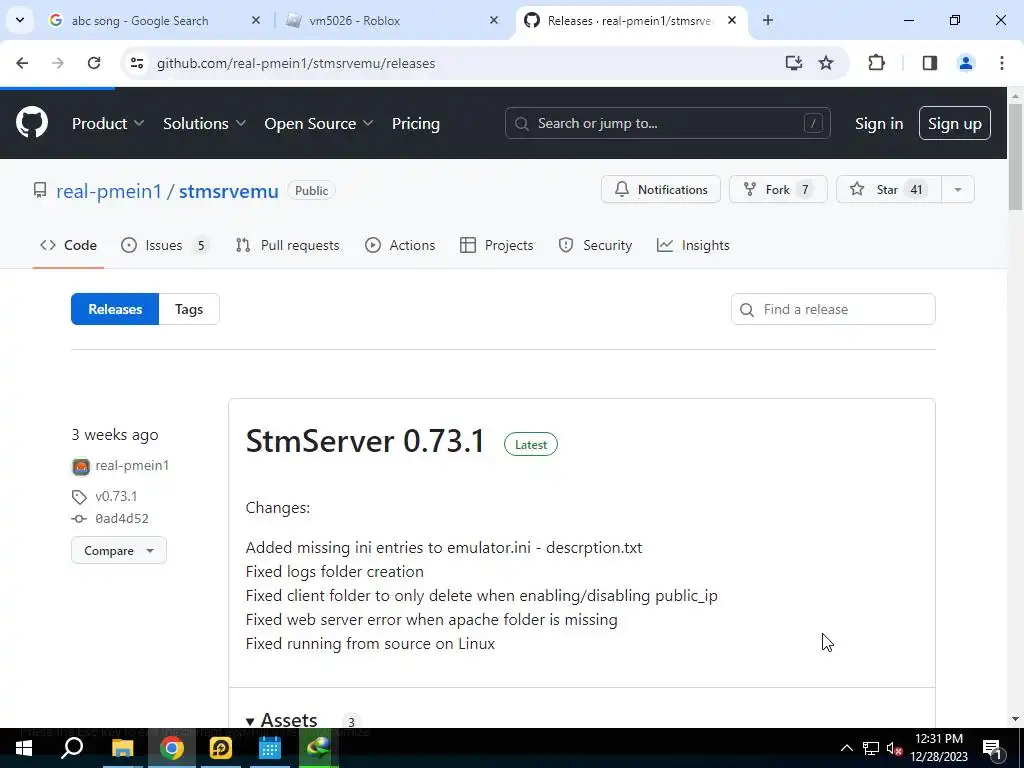
Task: Star the repository
Action: [889, 189]
